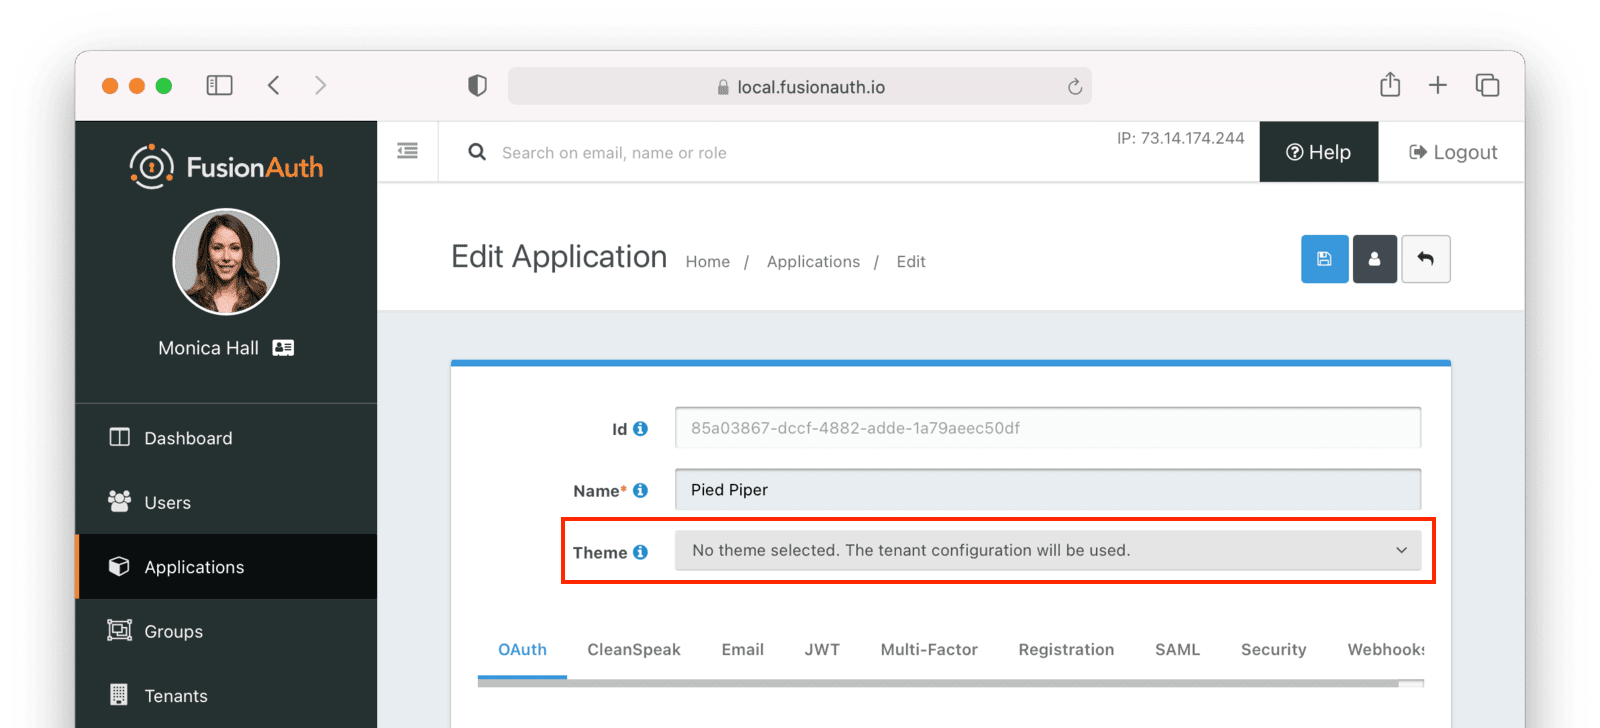Screen dimensions: 1600x728
Task: Collapse the sidebar using the panel toggle icon
Action: 407,150
